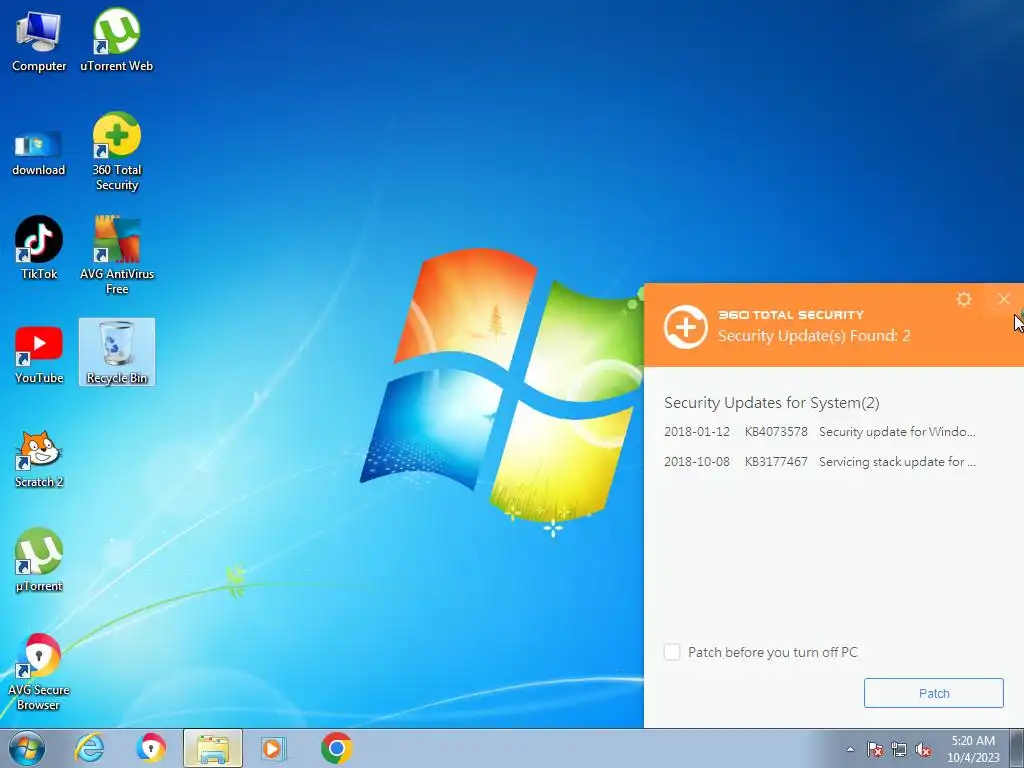
Task: Click the 2018-10-08 date entry
Action: pyautogui.click(x=697, y=462)
